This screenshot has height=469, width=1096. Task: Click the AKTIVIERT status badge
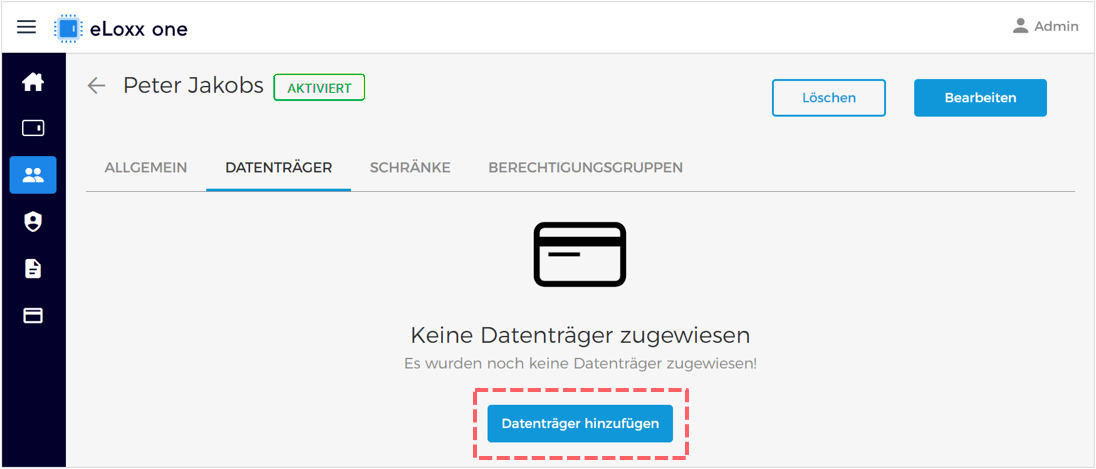[x=319, y=88]
